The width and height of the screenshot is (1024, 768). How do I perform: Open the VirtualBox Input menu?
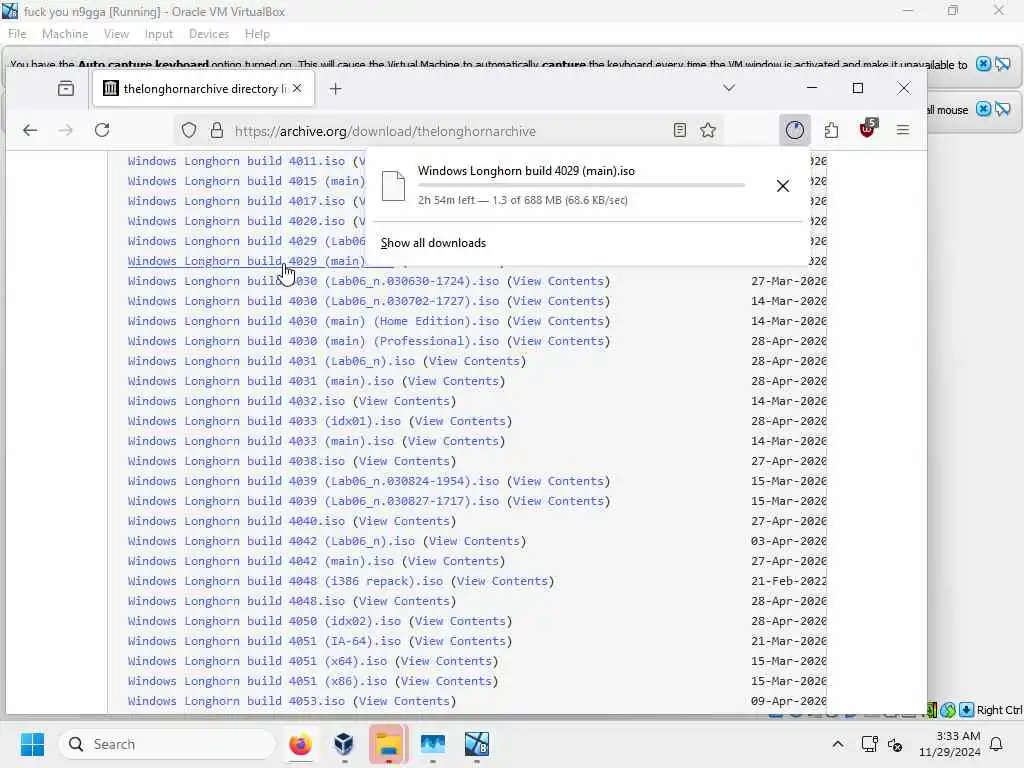pos(159,34)
